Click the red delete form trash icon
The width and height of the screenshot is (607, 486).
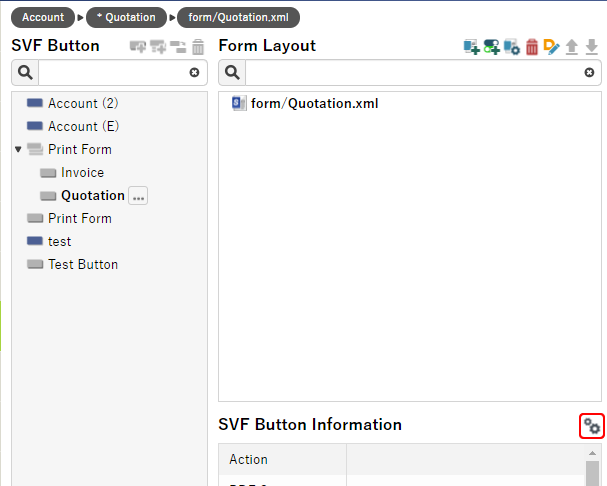532,47
